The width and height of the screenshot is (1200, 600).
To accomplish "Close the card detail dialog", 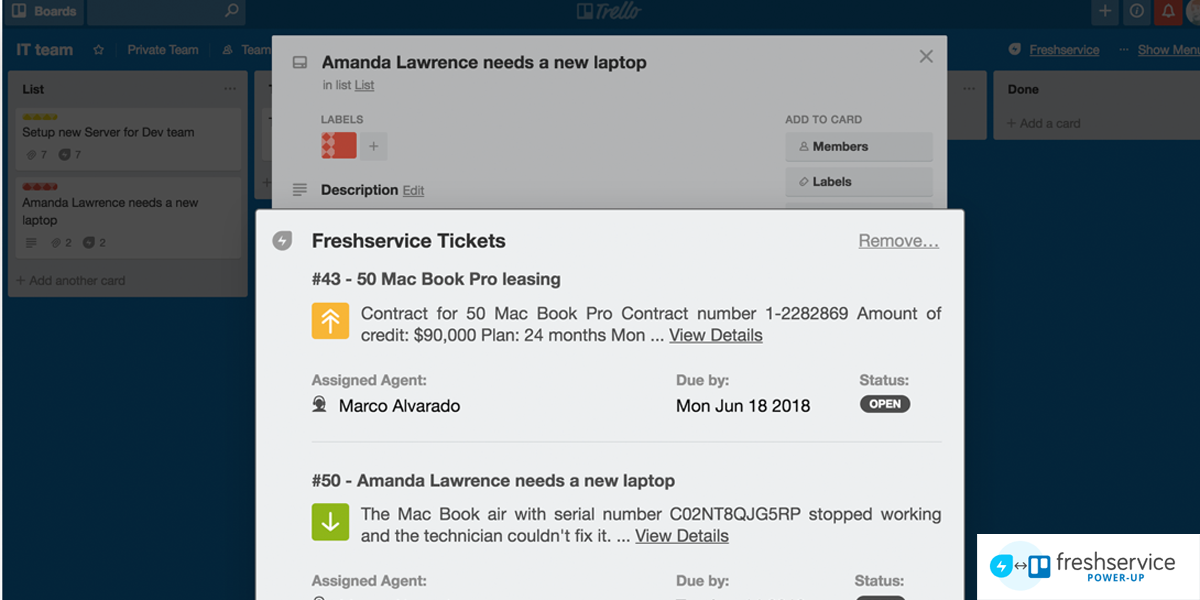I will click(926, 57).
